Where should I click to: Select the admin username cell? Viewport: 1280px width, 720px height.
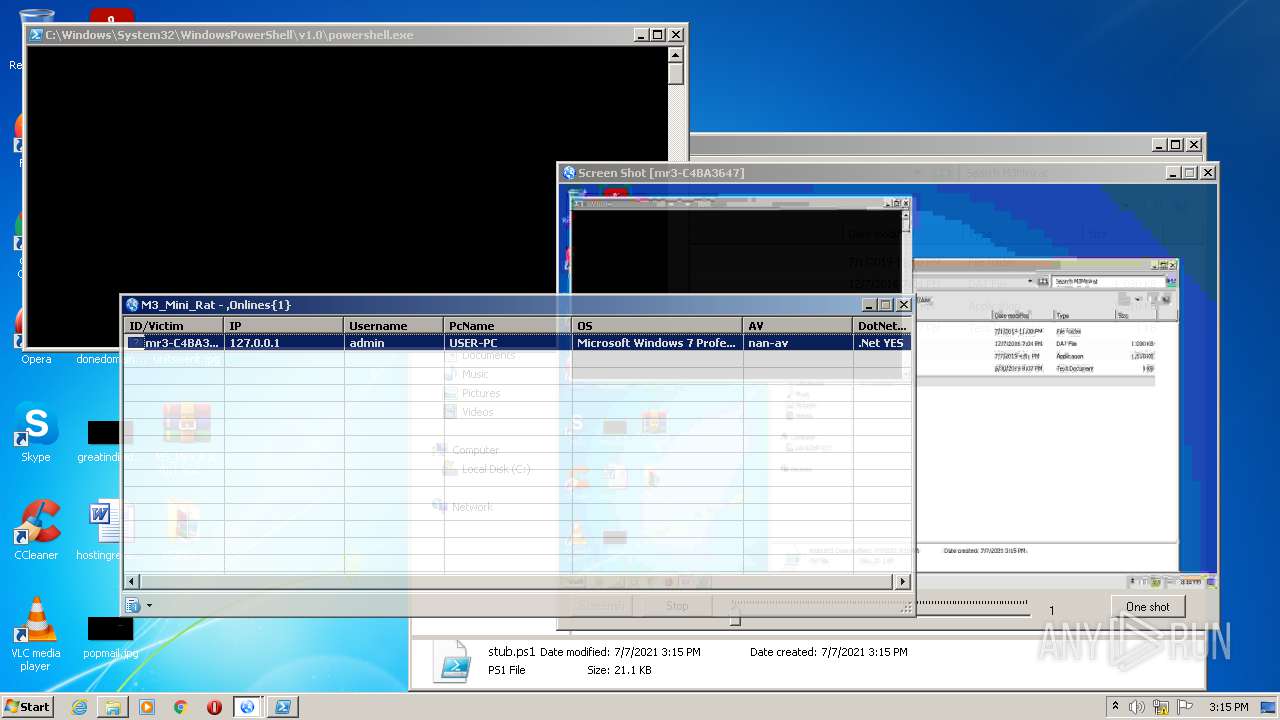click(394, 343)
